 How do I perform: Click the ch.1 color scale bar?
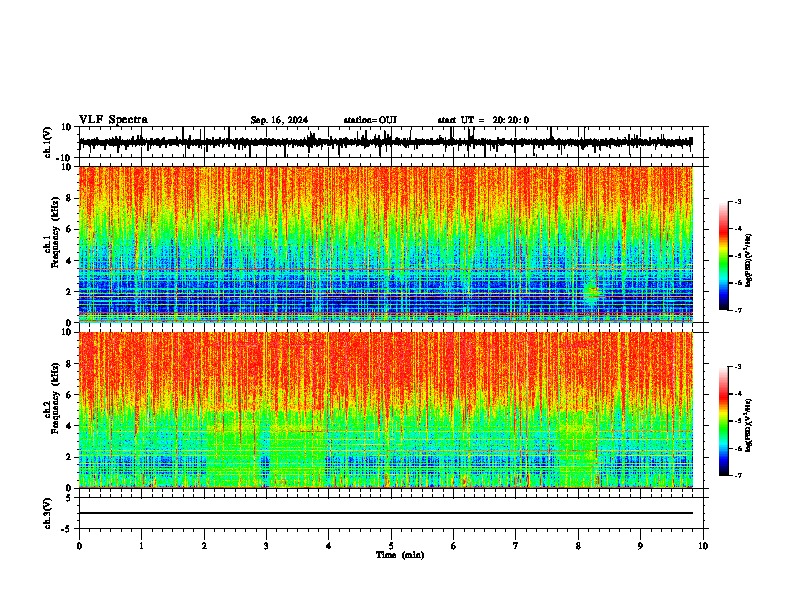[x=723, y=256]
